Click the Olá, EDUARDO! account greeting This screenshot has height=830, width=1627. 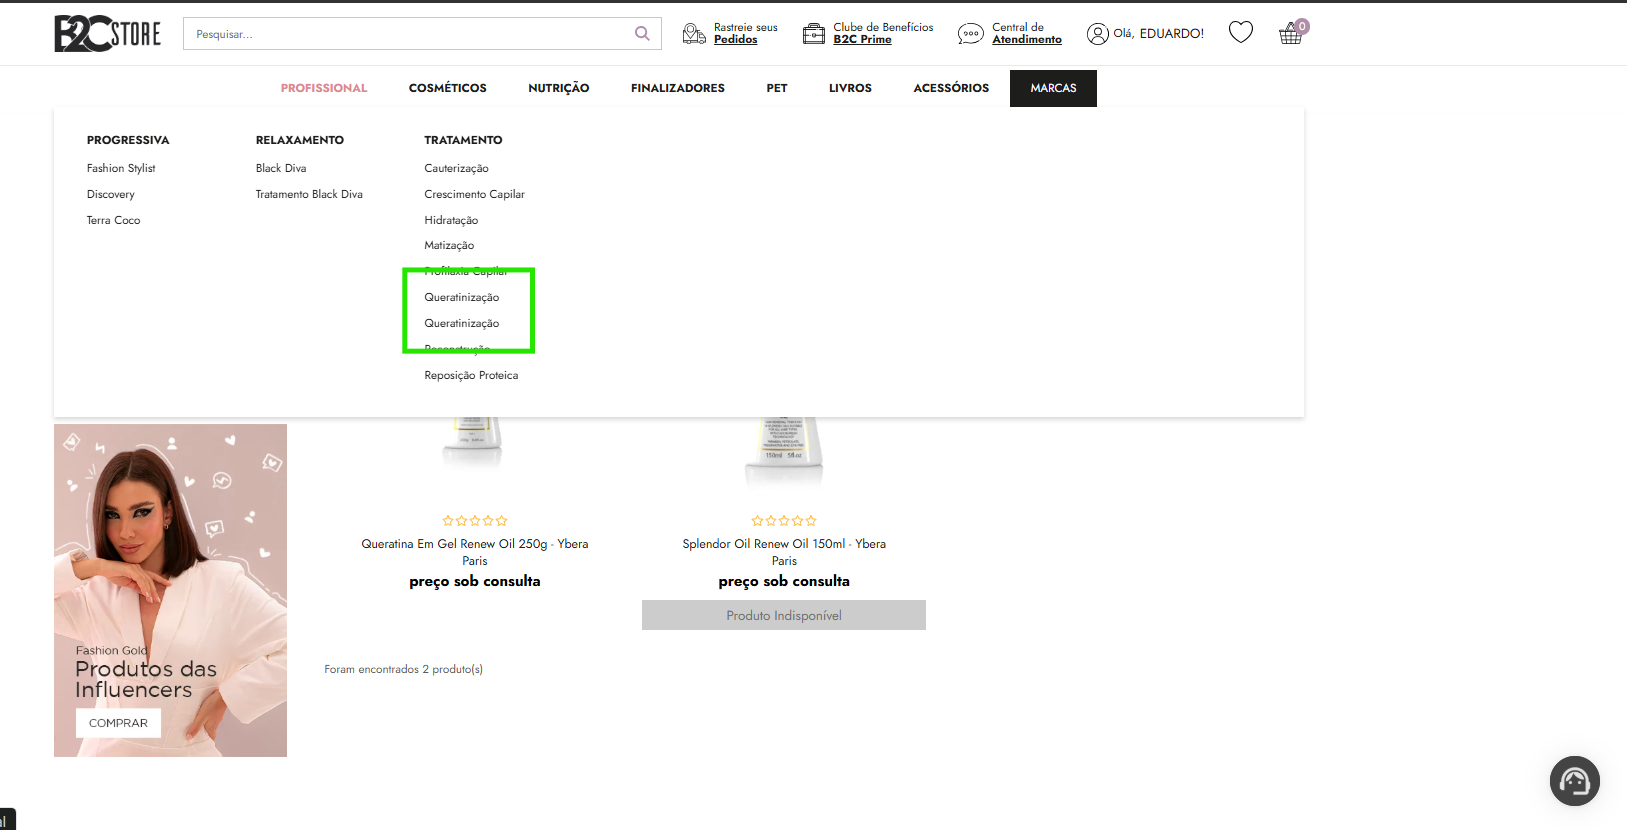pos(1159,34)
